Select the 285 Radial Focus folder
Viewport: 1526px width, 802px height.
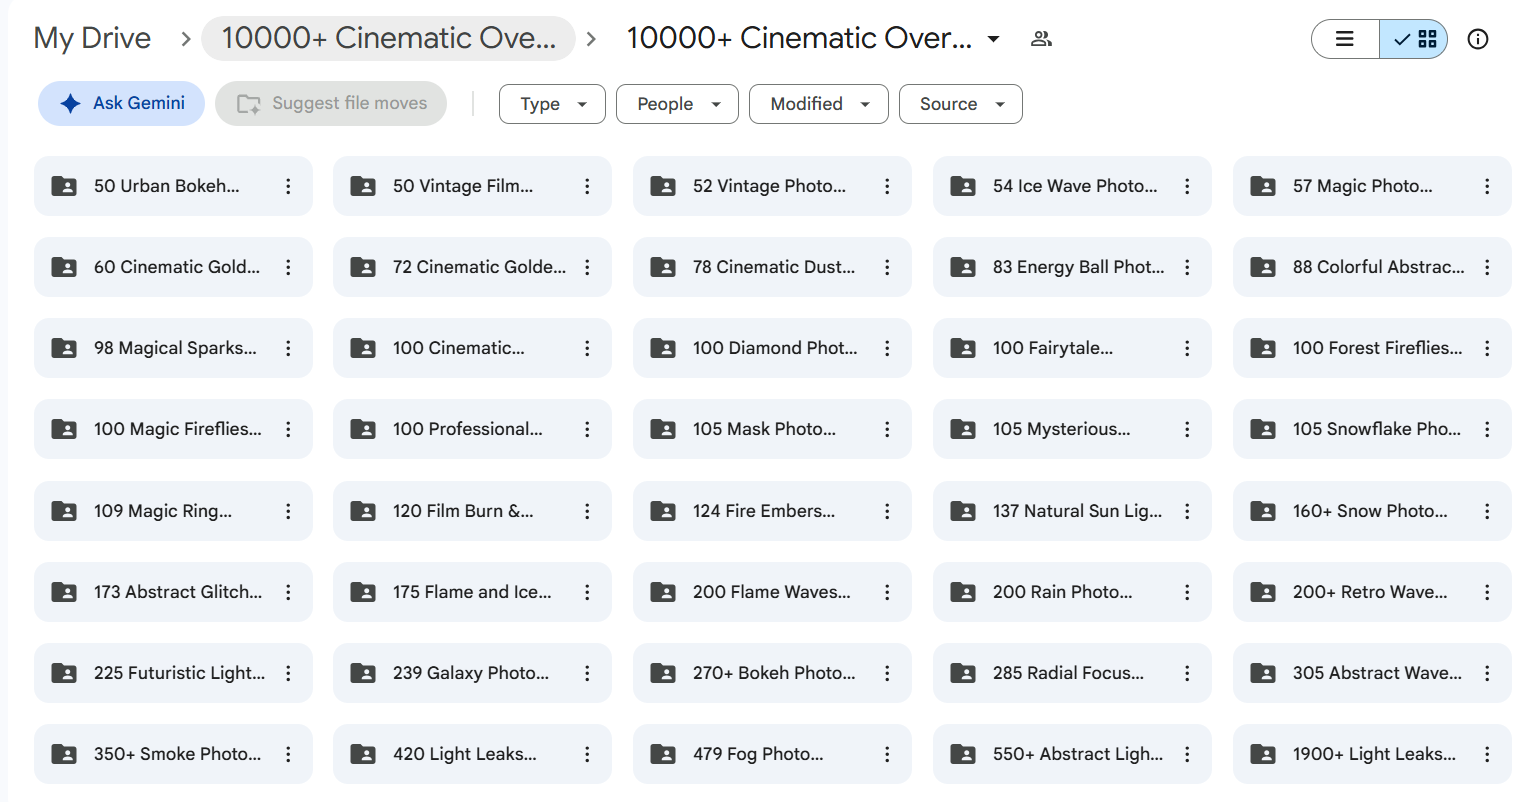pyautogui.click(x=1072, y=673)
